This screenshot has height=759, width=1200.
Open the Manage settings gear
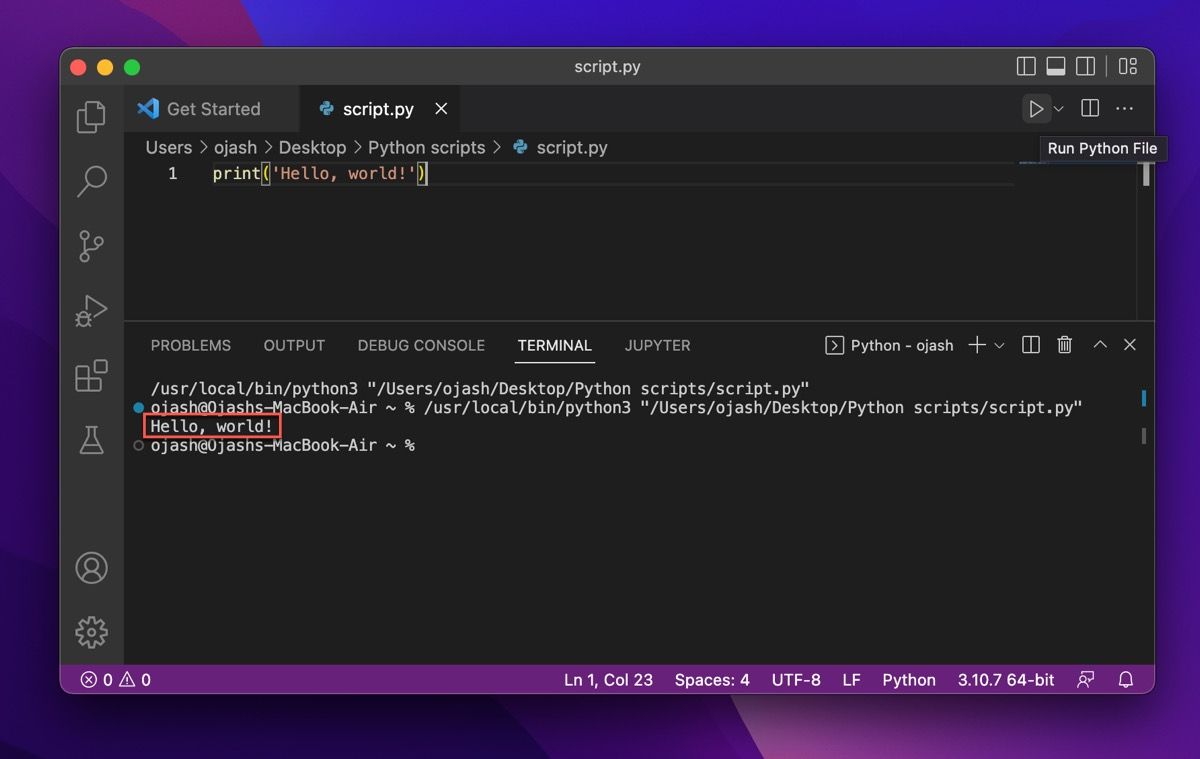click(x=91, y=632)
